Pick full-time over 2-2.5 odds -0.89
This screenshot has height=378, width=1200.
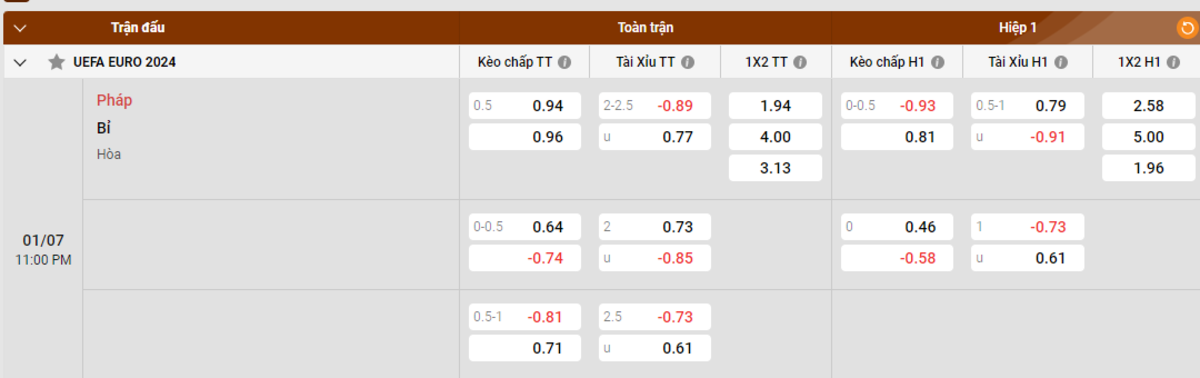click(655, 106)
